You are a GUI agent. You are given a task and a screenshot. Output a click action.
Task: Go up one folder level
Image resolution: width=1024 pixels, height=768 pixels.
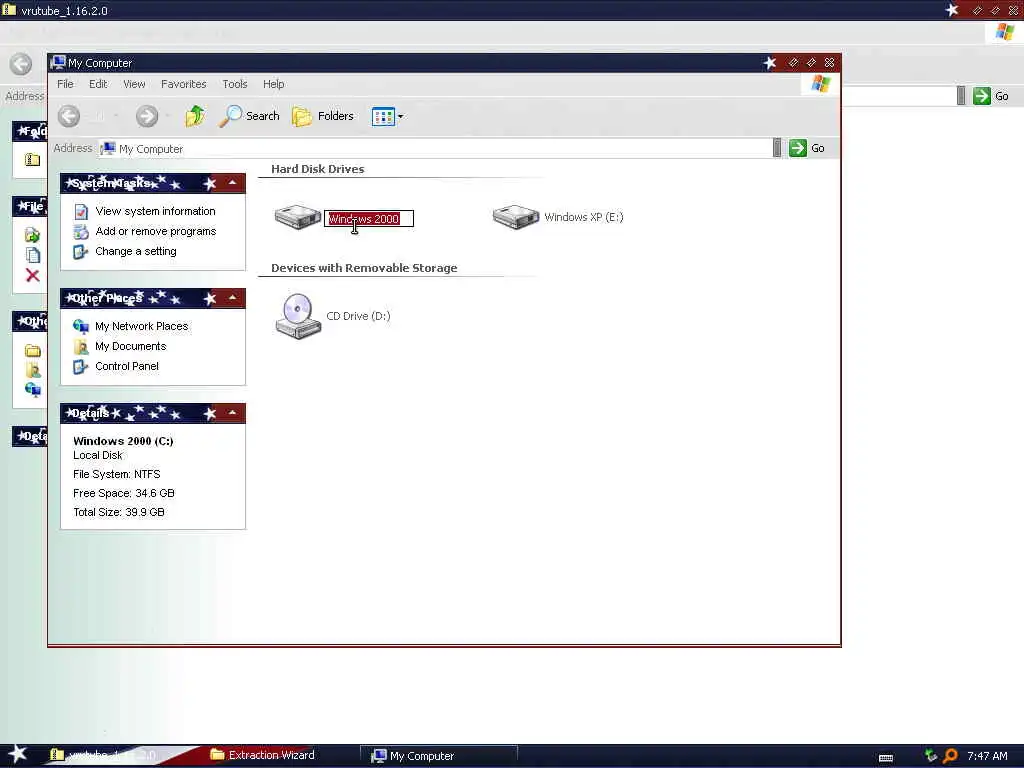(195, 116)
